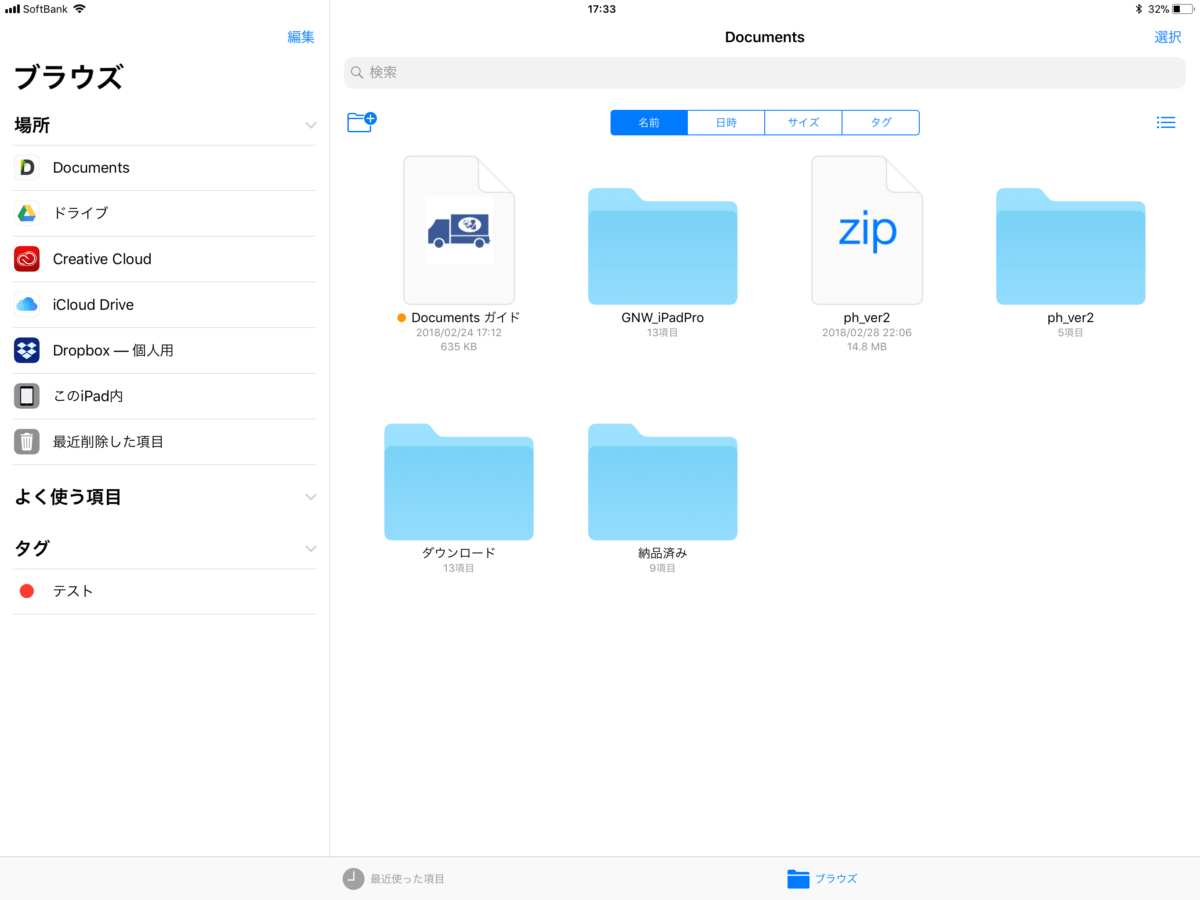Tap the Dropbox icon in sidebar

pyautogui.click(x=27, y=350)
